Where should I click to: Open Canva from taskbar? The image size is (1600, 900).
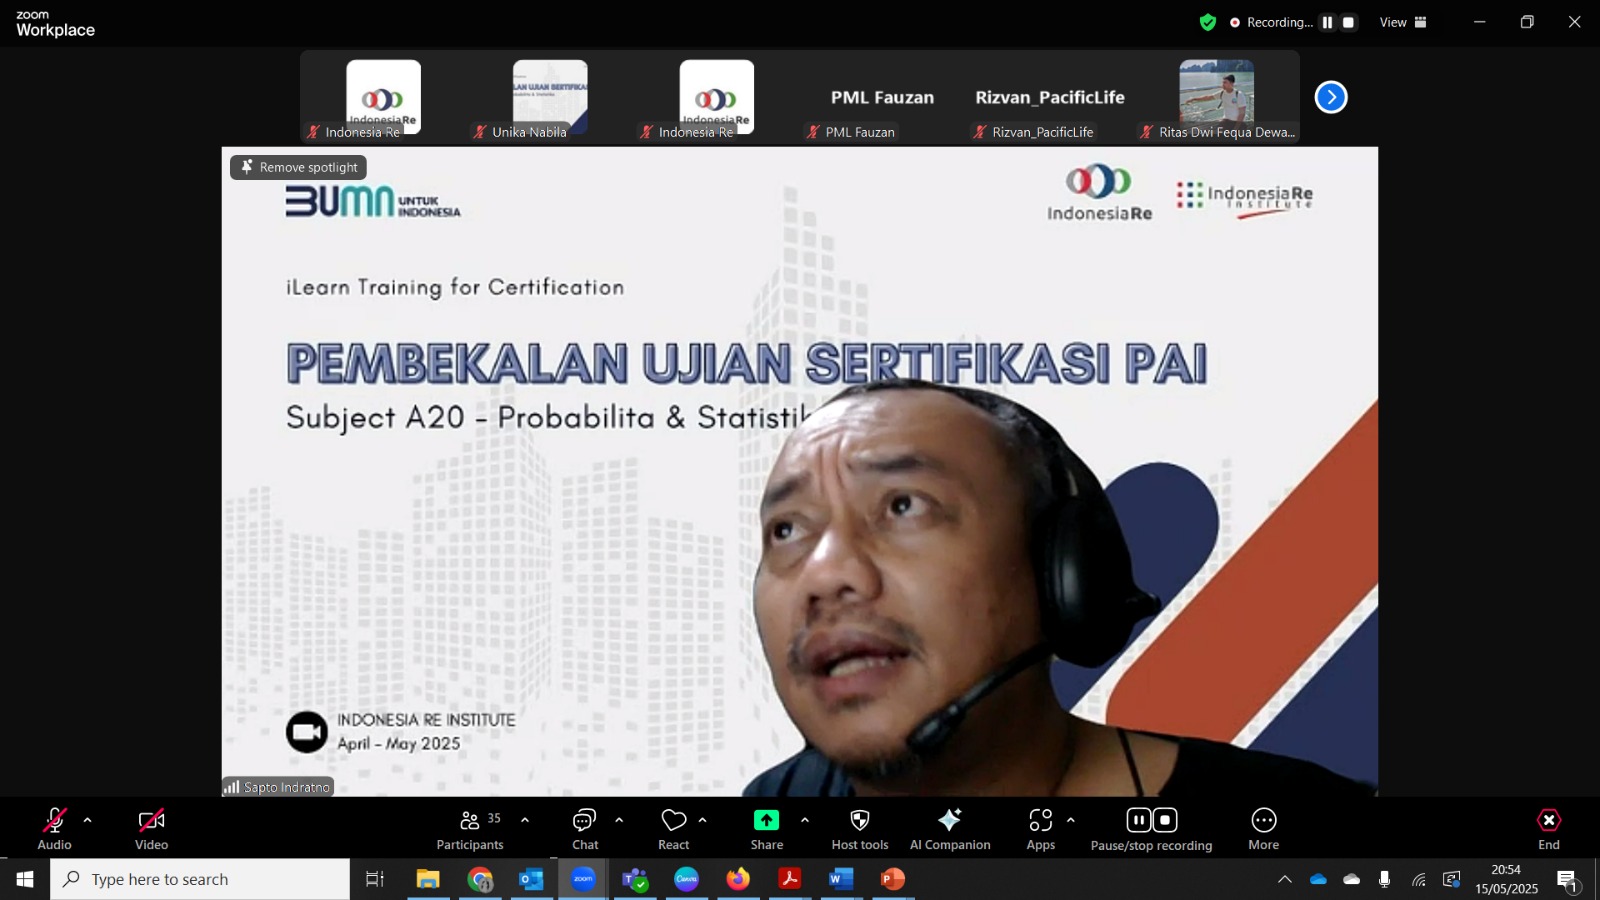(x=686, y=879)
